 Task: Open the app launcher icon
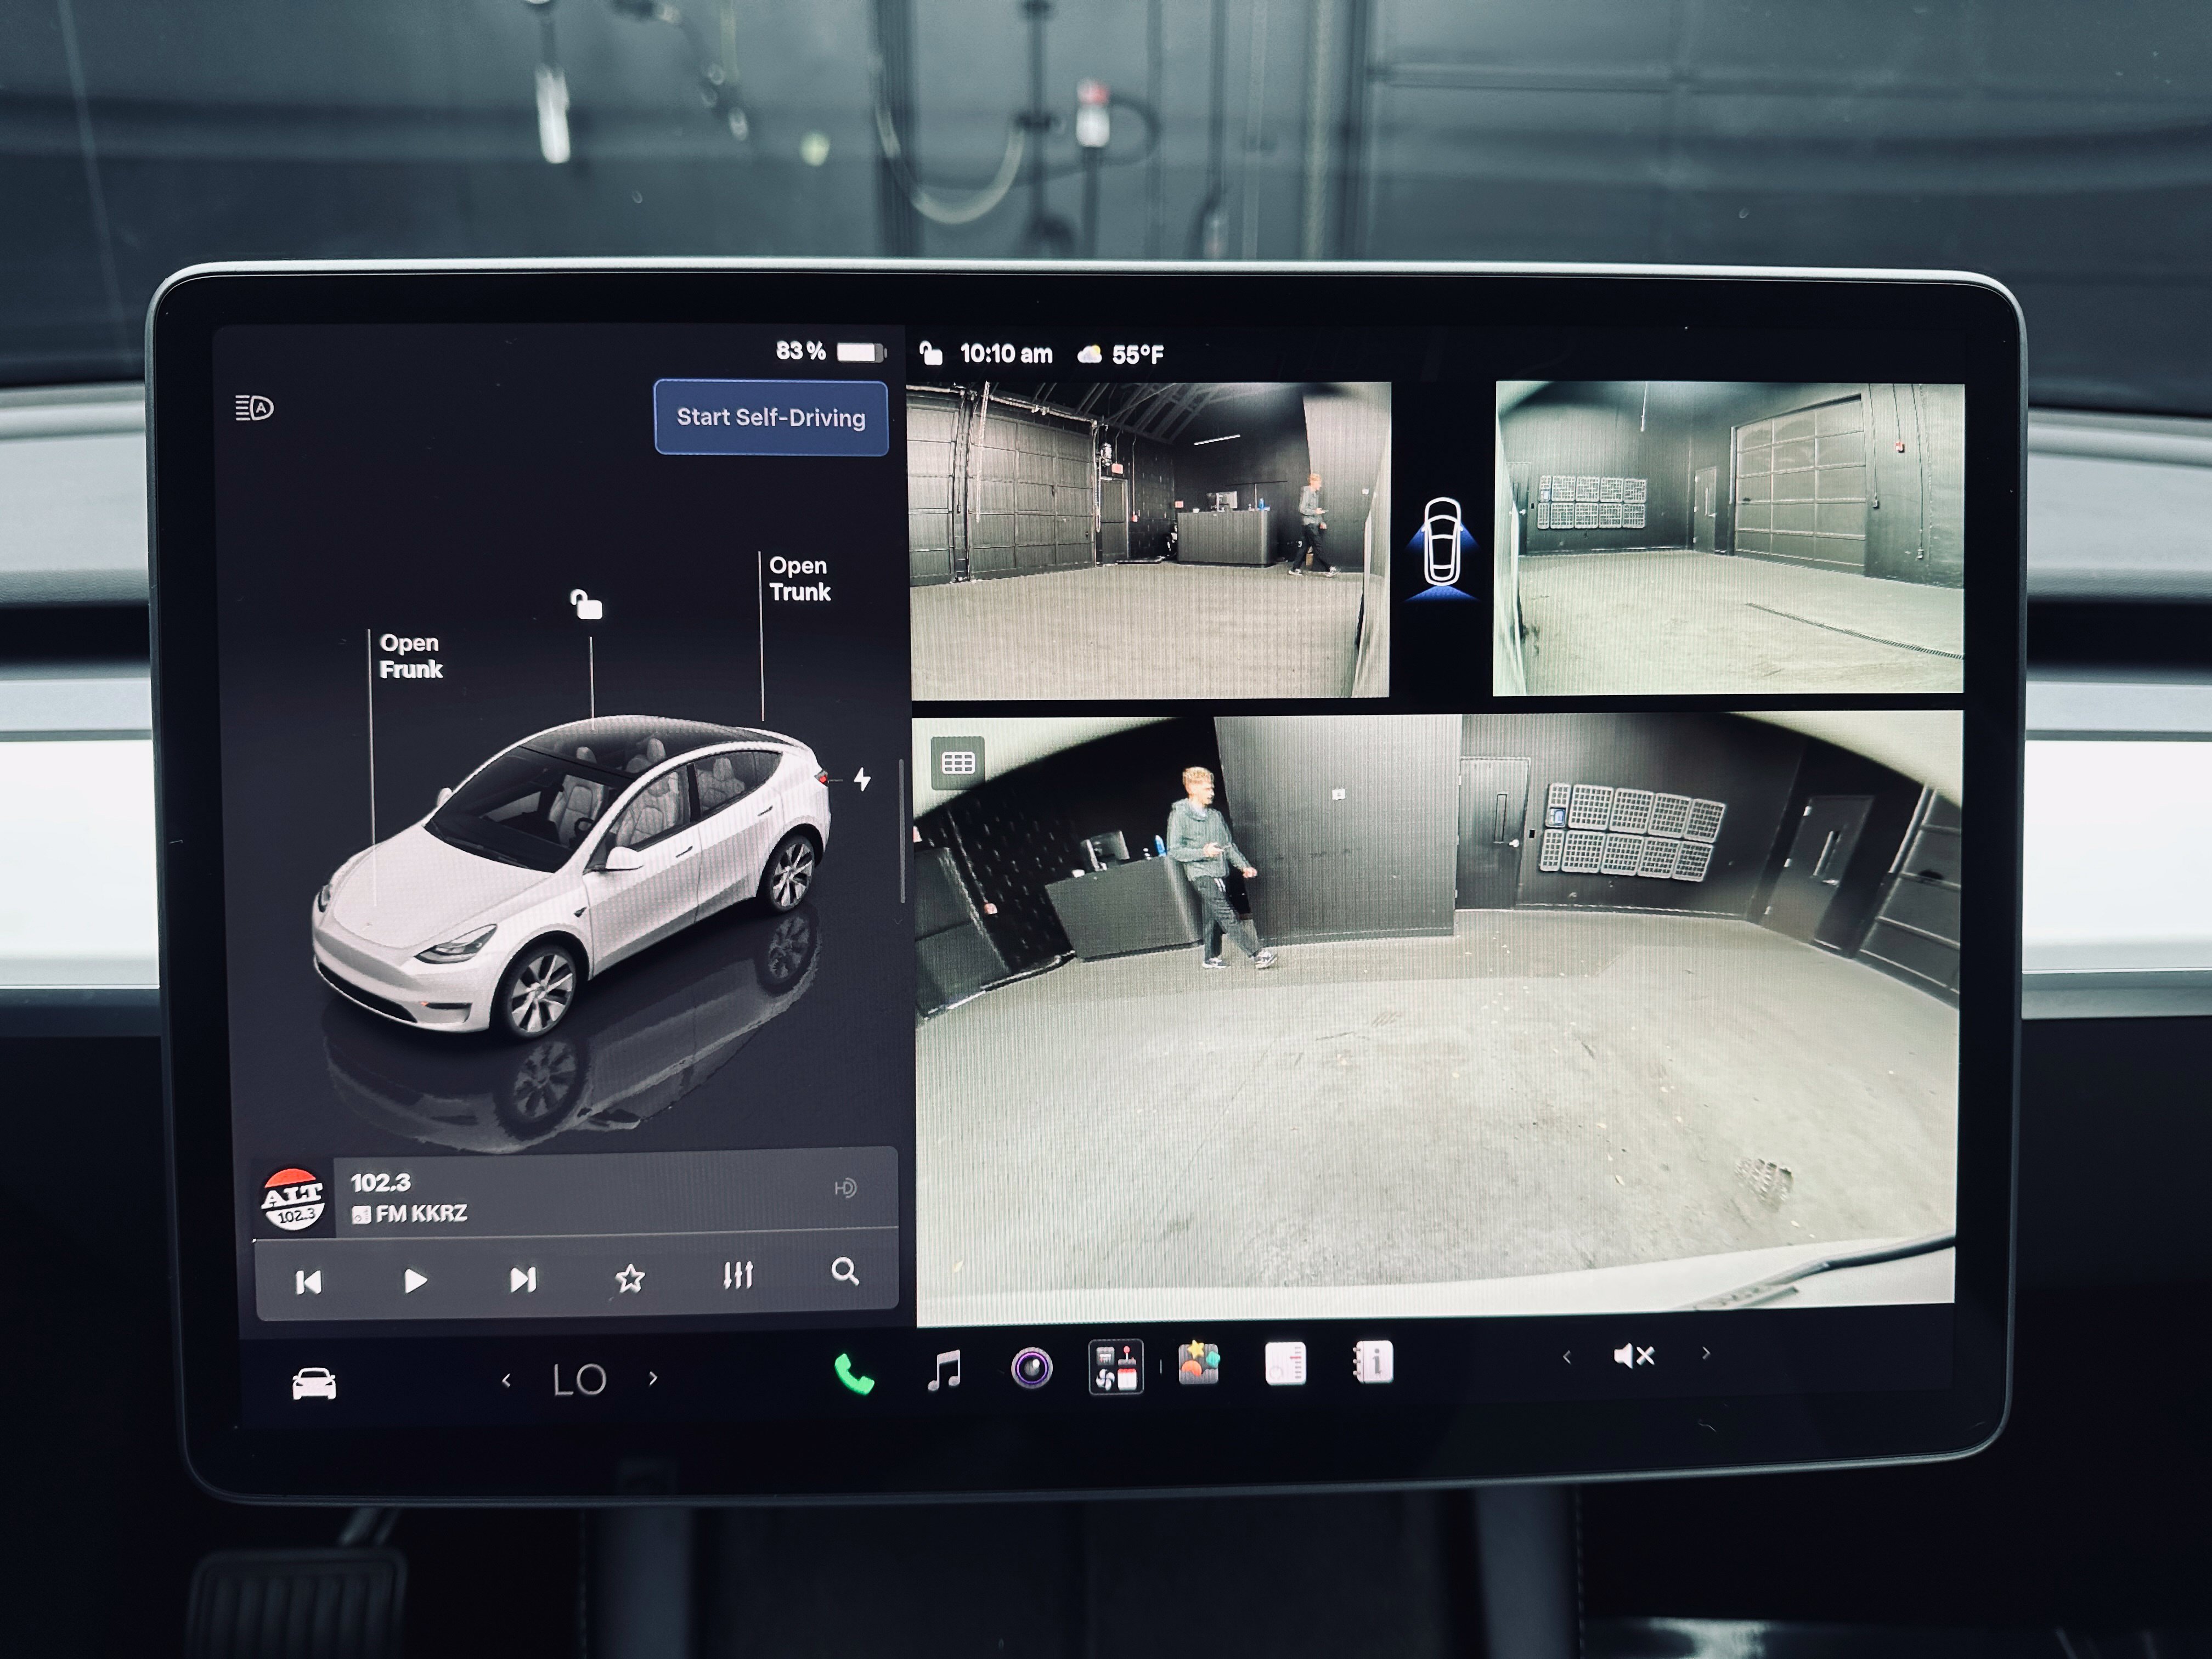click(1116, 1367)
